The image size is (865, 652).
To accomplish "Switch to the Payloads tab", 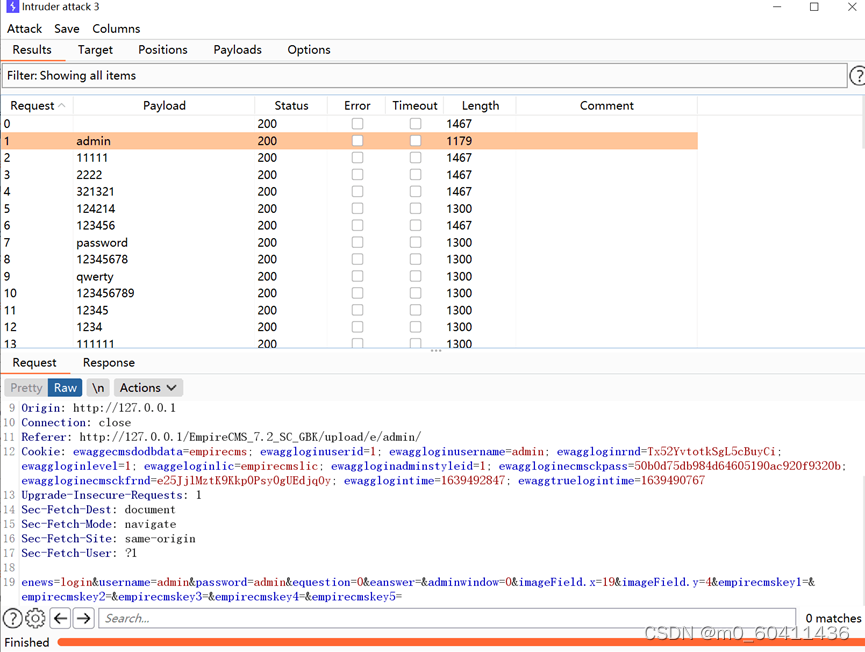I will [x=237, y=50].
